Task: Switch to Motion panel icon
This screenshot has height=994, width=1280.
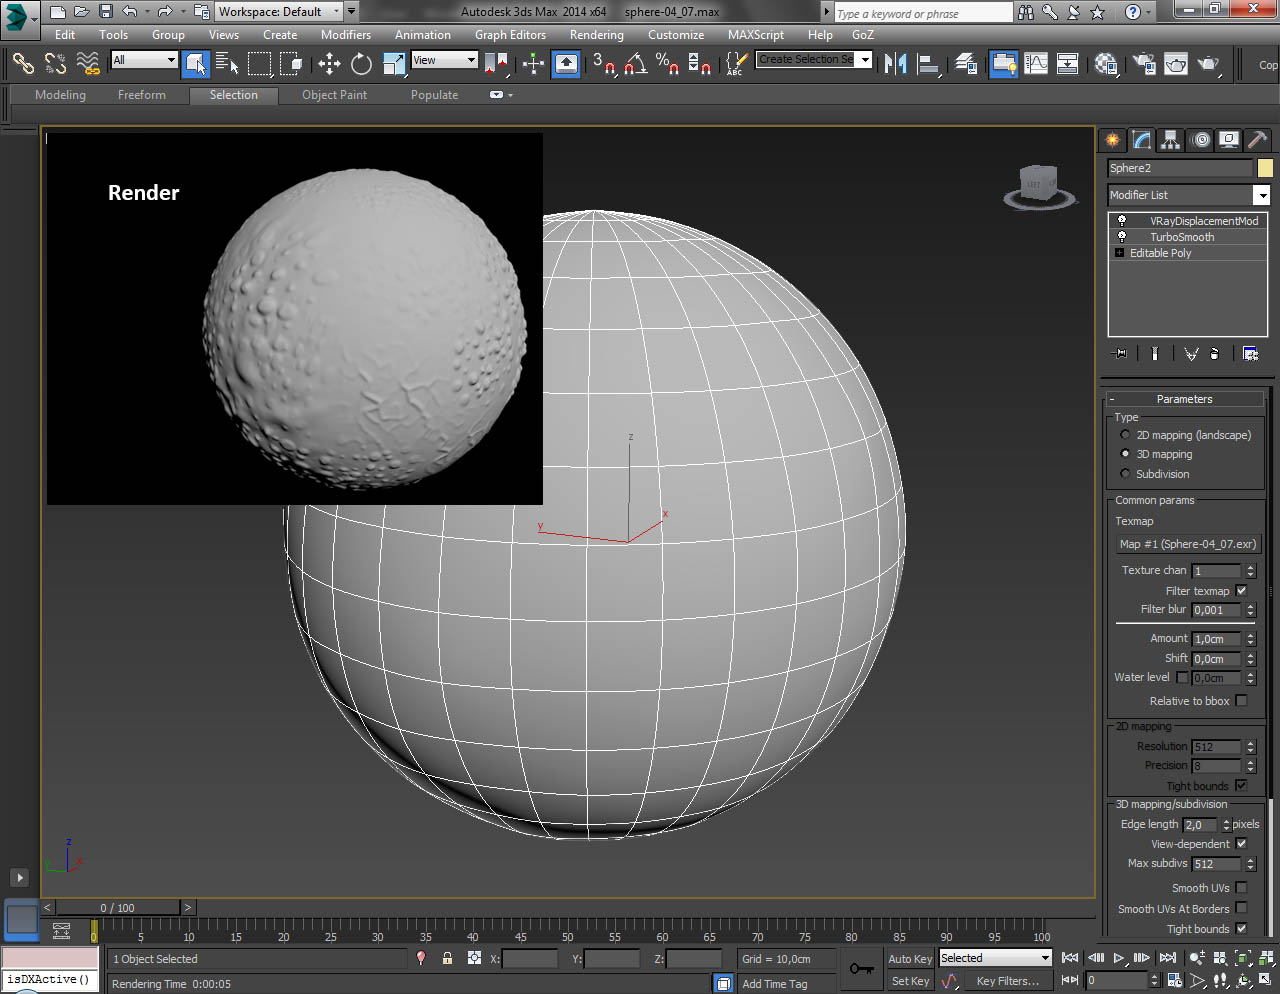Action: [1201, 140]
